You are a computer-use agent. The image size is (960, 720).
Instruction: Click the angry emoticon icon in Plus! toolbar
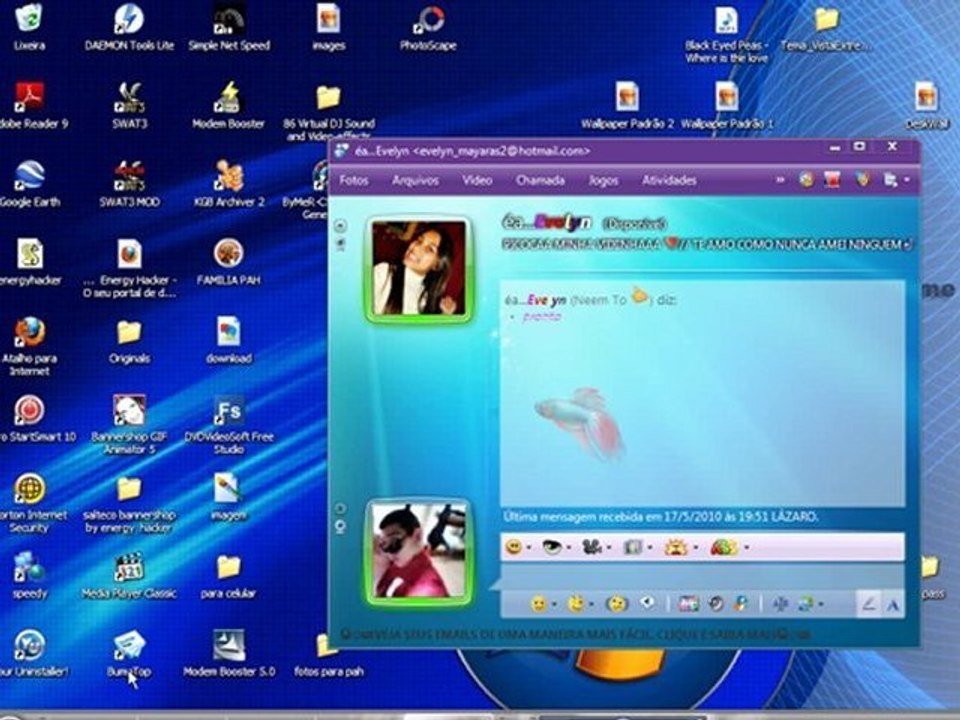pyautogui.click(x=677, y=547)
